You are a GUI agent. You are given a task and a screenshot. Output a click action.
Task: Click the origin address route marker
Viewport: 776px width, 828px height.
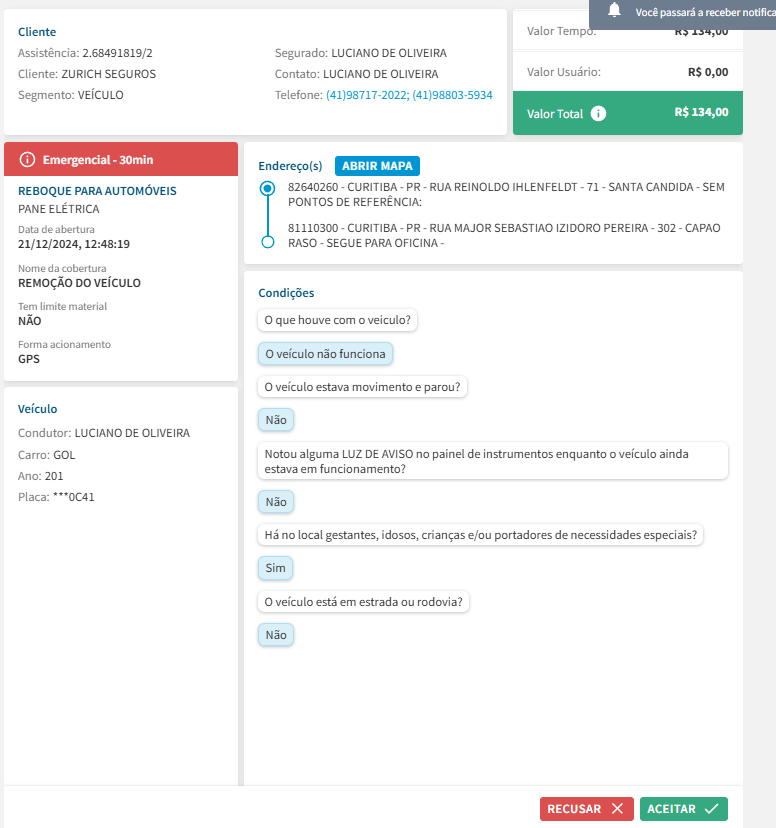click(267, 188)
